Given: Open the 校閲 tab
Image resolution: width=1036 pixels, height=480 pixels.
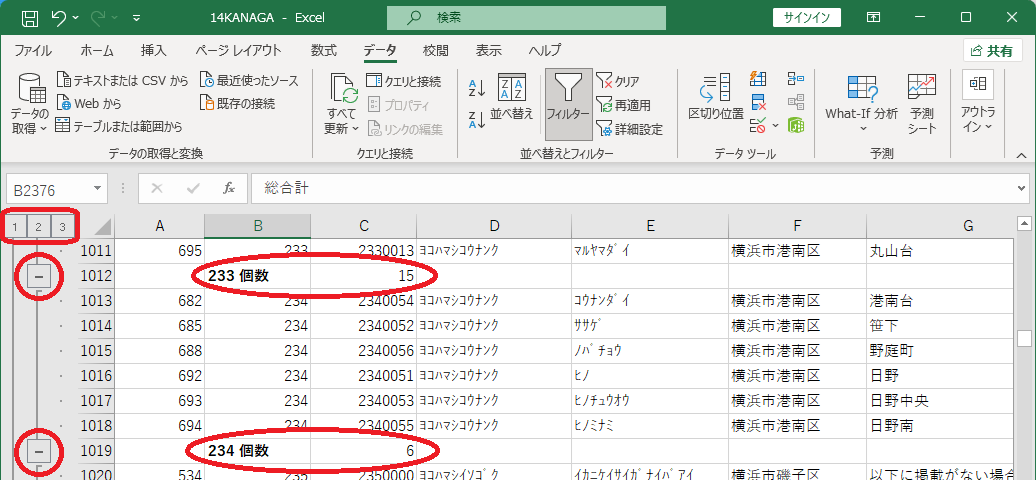Looking at the screenshot, I should click(436, 50).
